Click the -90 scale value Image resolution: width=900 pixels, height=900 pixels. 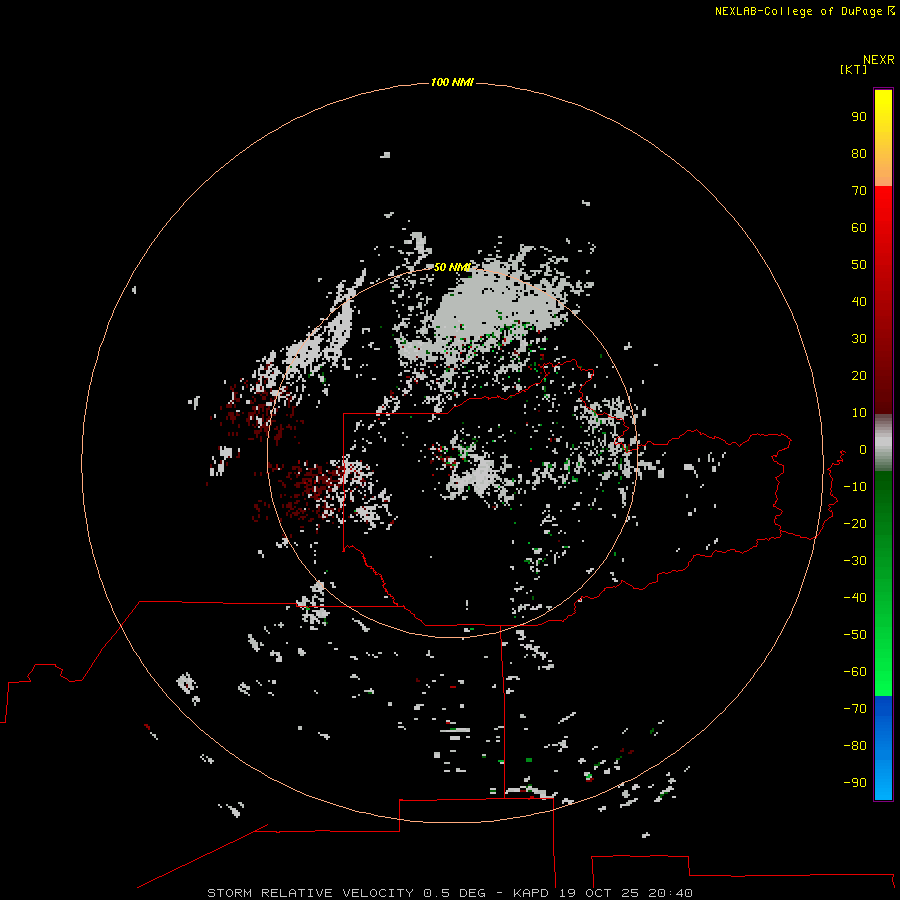(855, 783)
